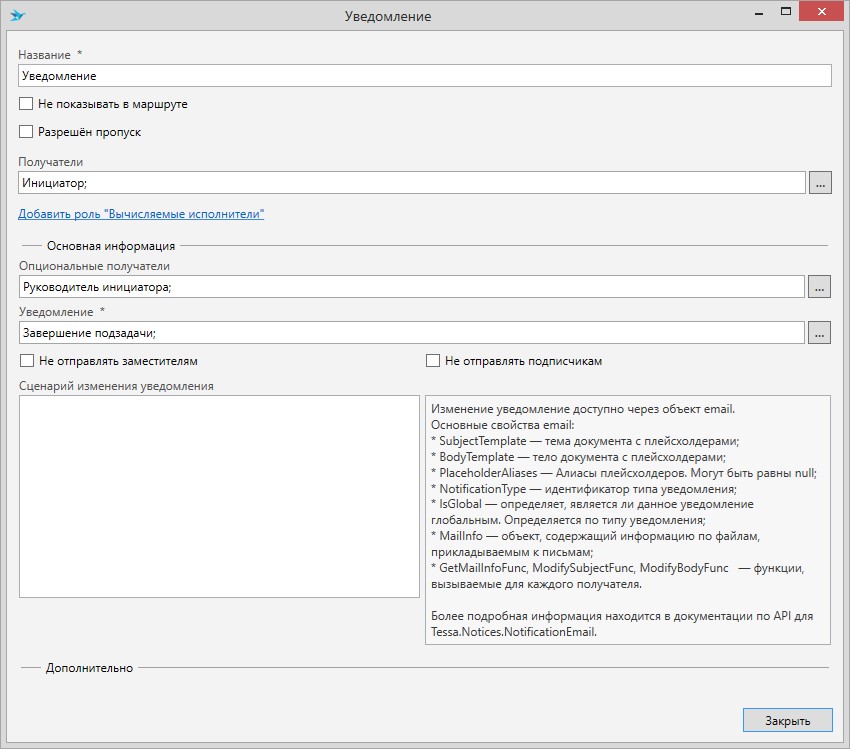Click the Получатели field containing Инициатор
The width and height of the screenshot is (850, 749).
(x=411, y=183)
